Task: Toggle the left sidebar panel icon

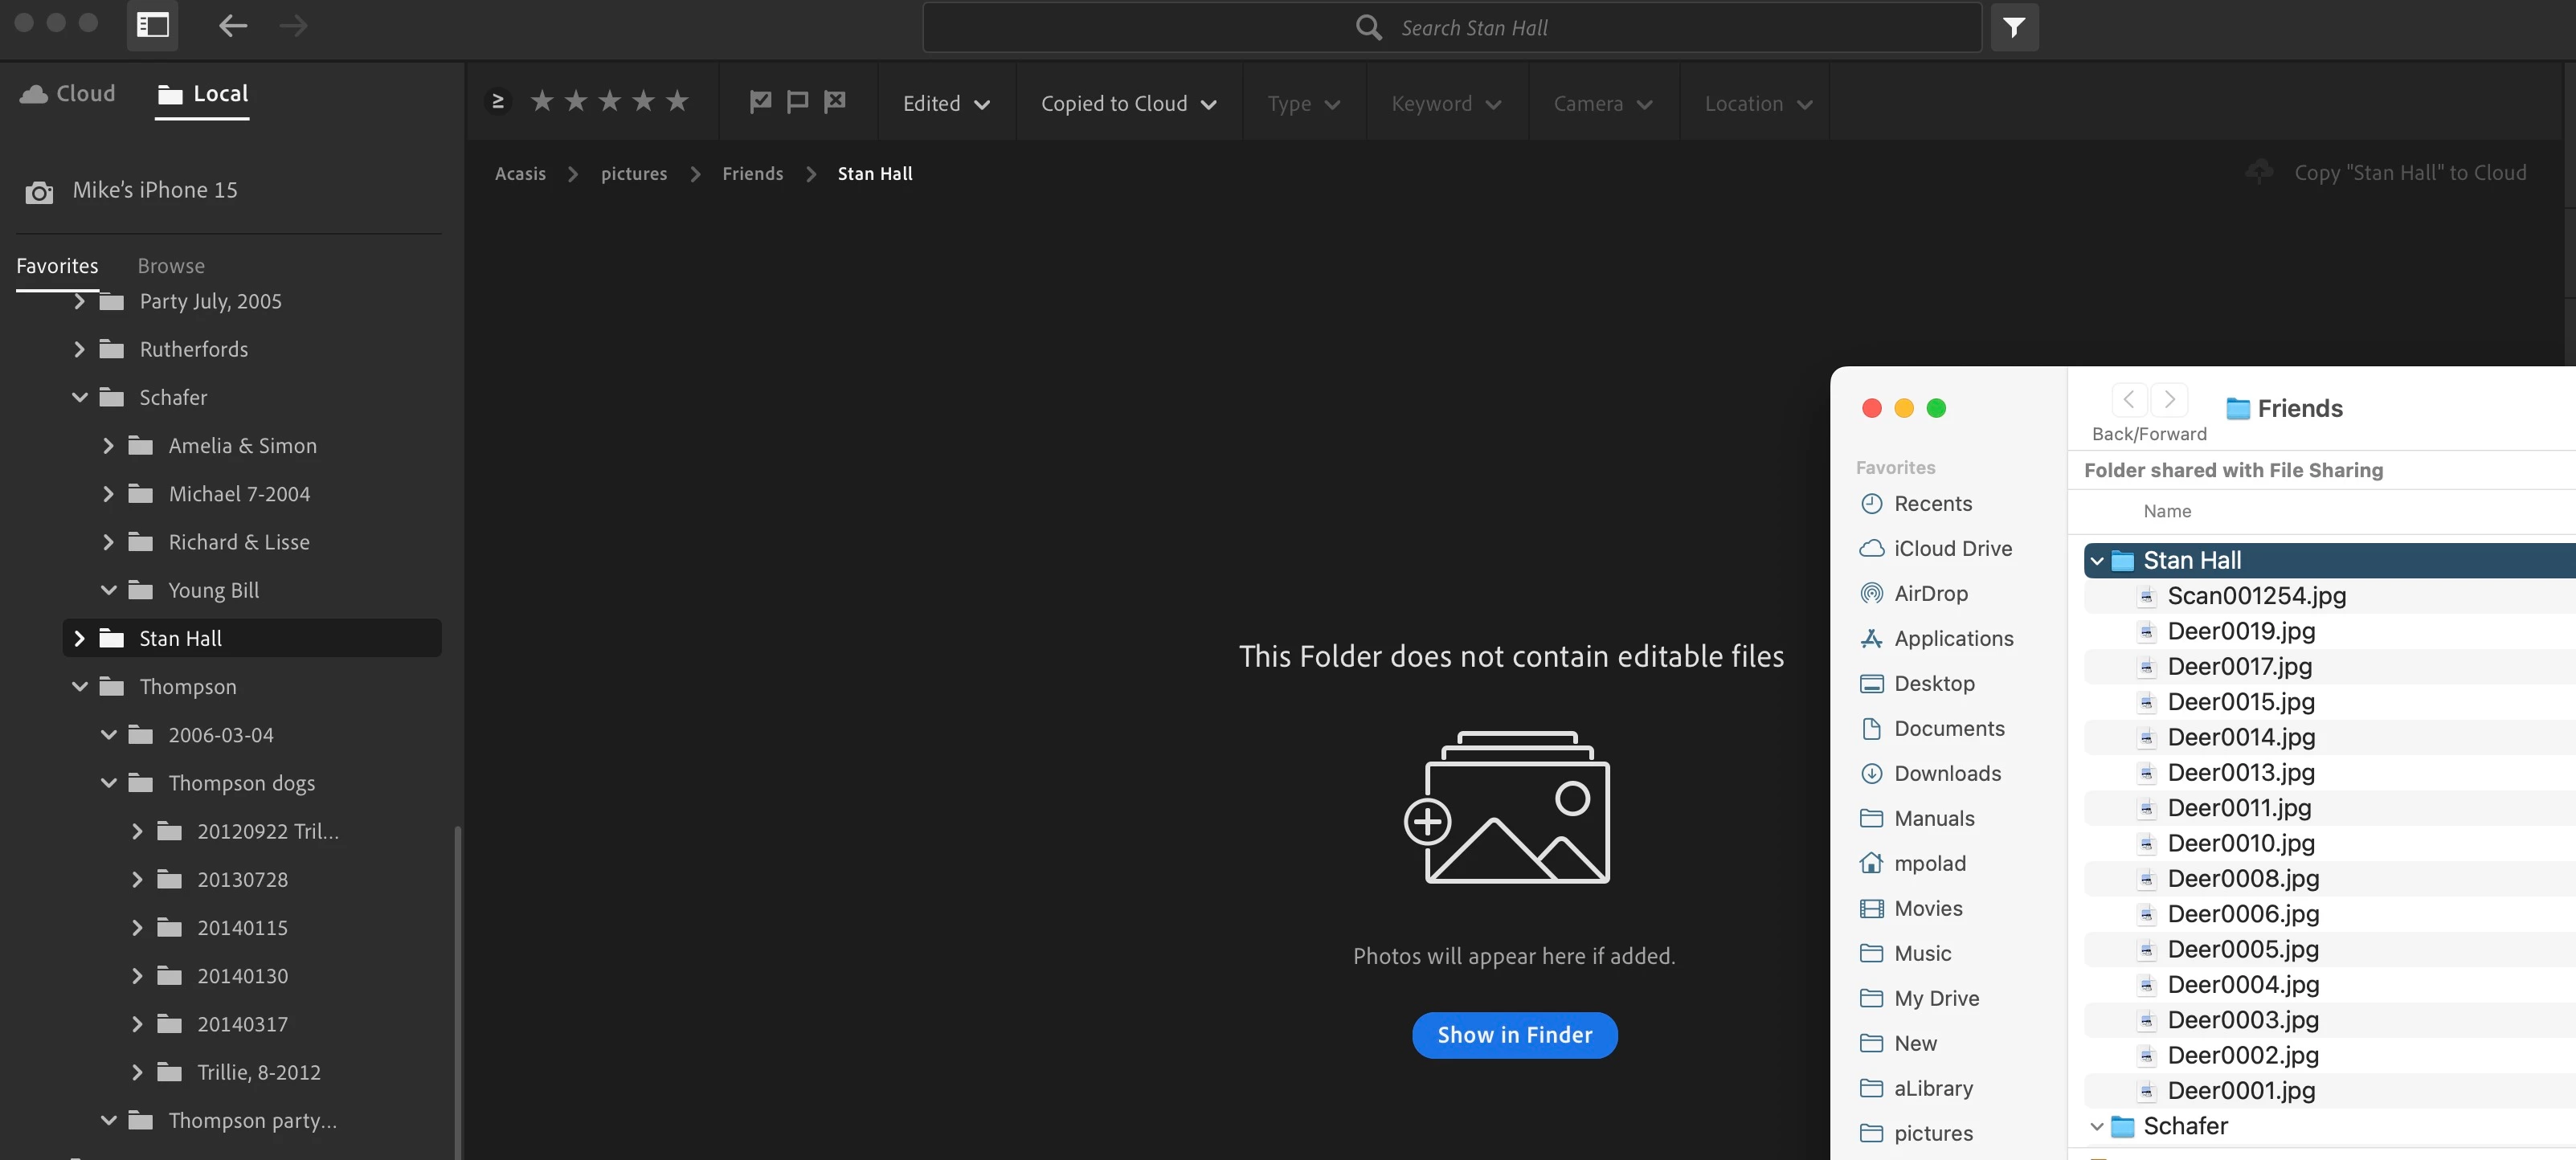Action: pyautogui.click(x=152, y=26)
